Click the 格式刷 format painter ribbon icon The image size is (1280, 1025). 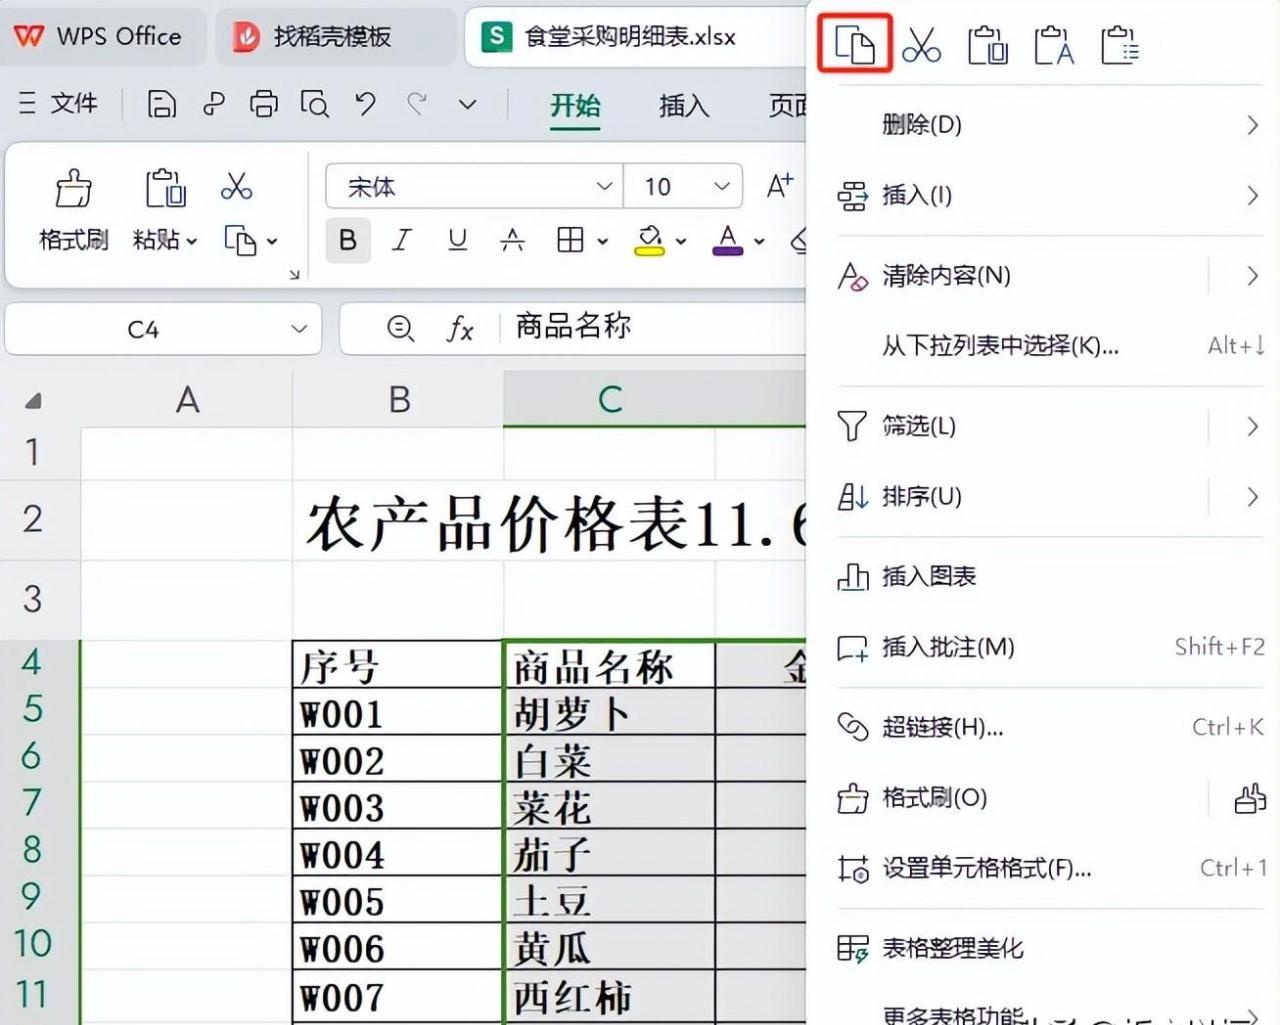point(73,188)
